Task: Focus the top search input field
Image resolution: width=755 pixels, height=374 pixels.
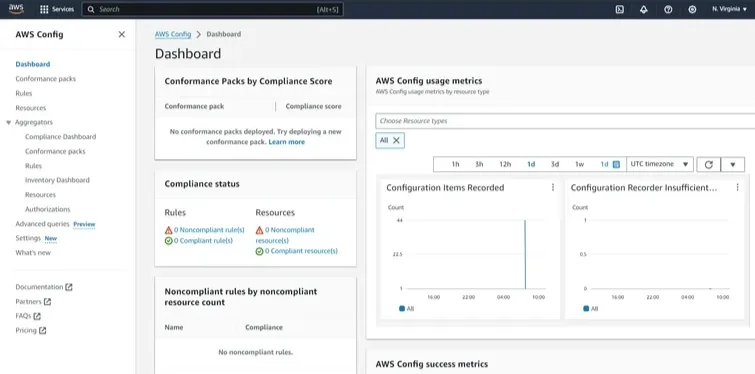Action: click(212, 9)
